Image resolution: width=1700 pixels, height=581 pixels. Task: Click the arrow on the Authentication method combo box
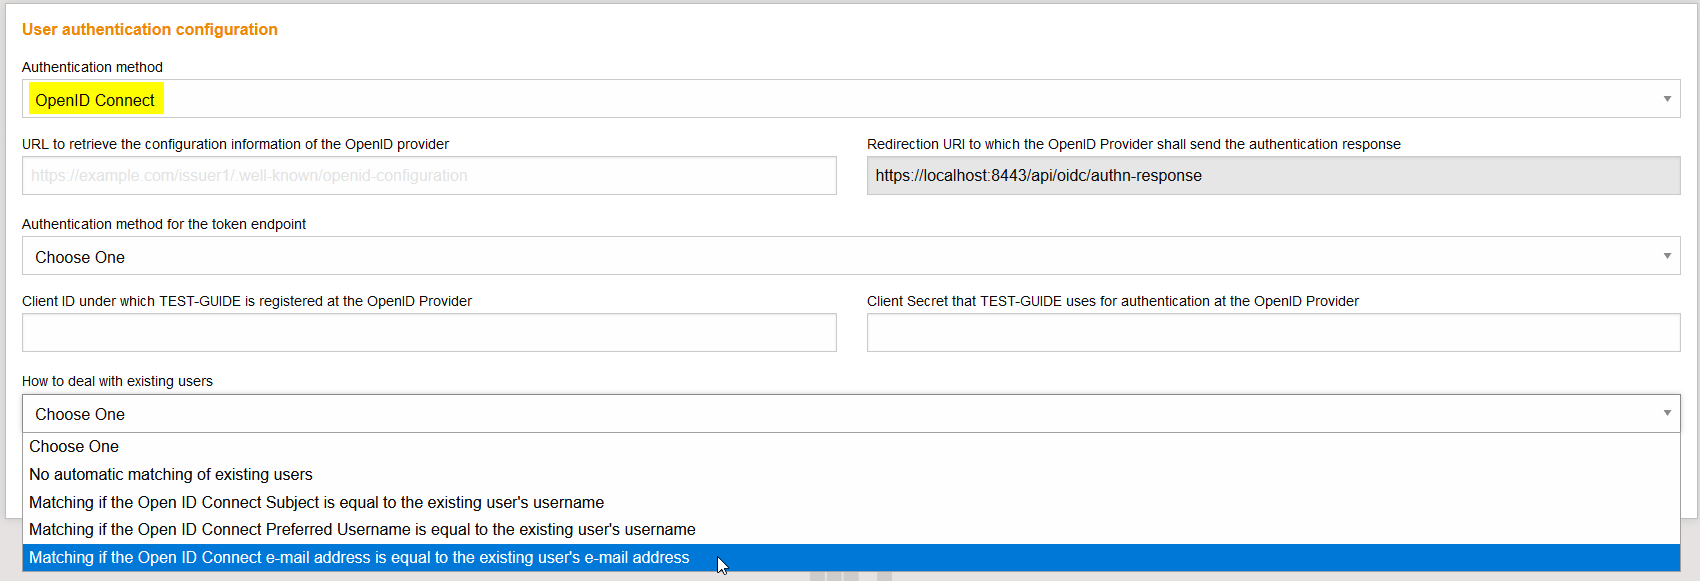pos(1666,99)
